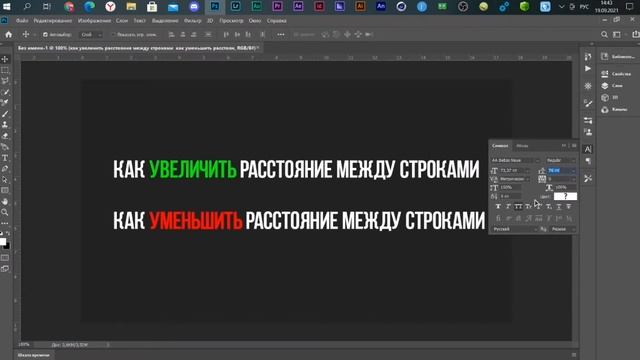
Task: Open the File menu
Action: [22, 20]
